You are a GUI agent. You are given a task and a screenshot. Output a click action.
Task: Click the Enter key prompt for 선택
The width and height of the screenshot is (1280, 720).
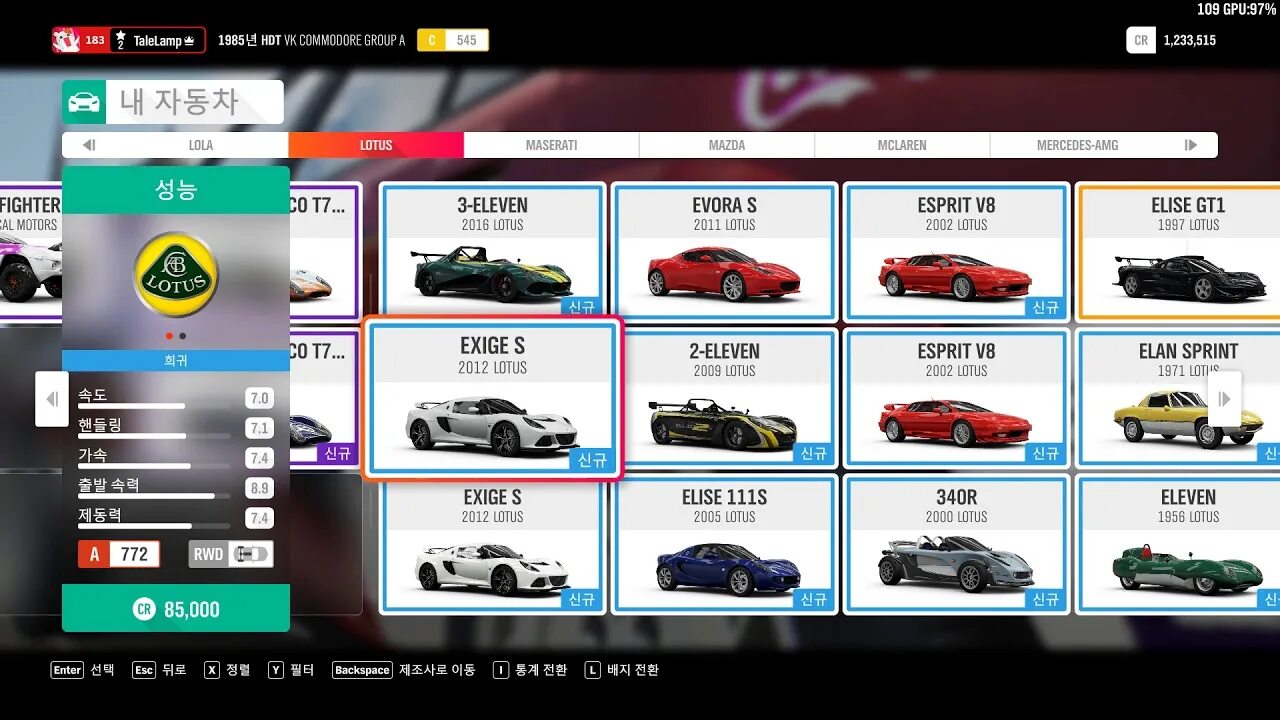pyautogui.click(x=67, y=670)
